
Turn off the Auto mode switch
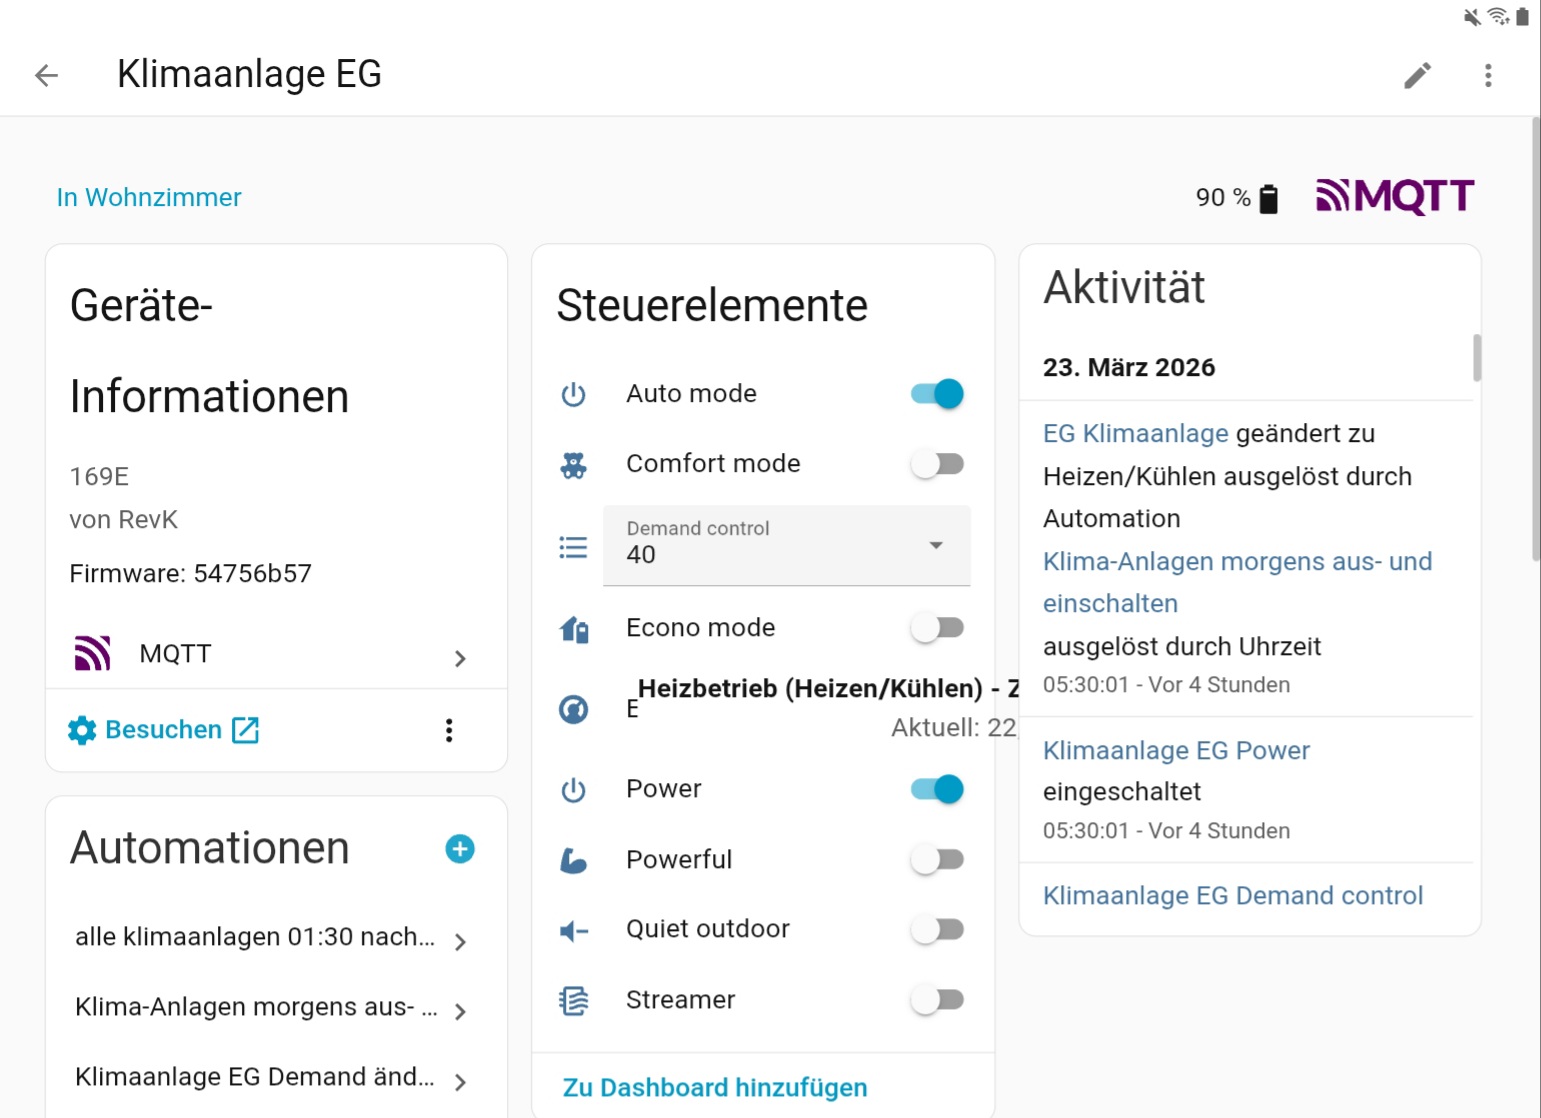[937, 394]
